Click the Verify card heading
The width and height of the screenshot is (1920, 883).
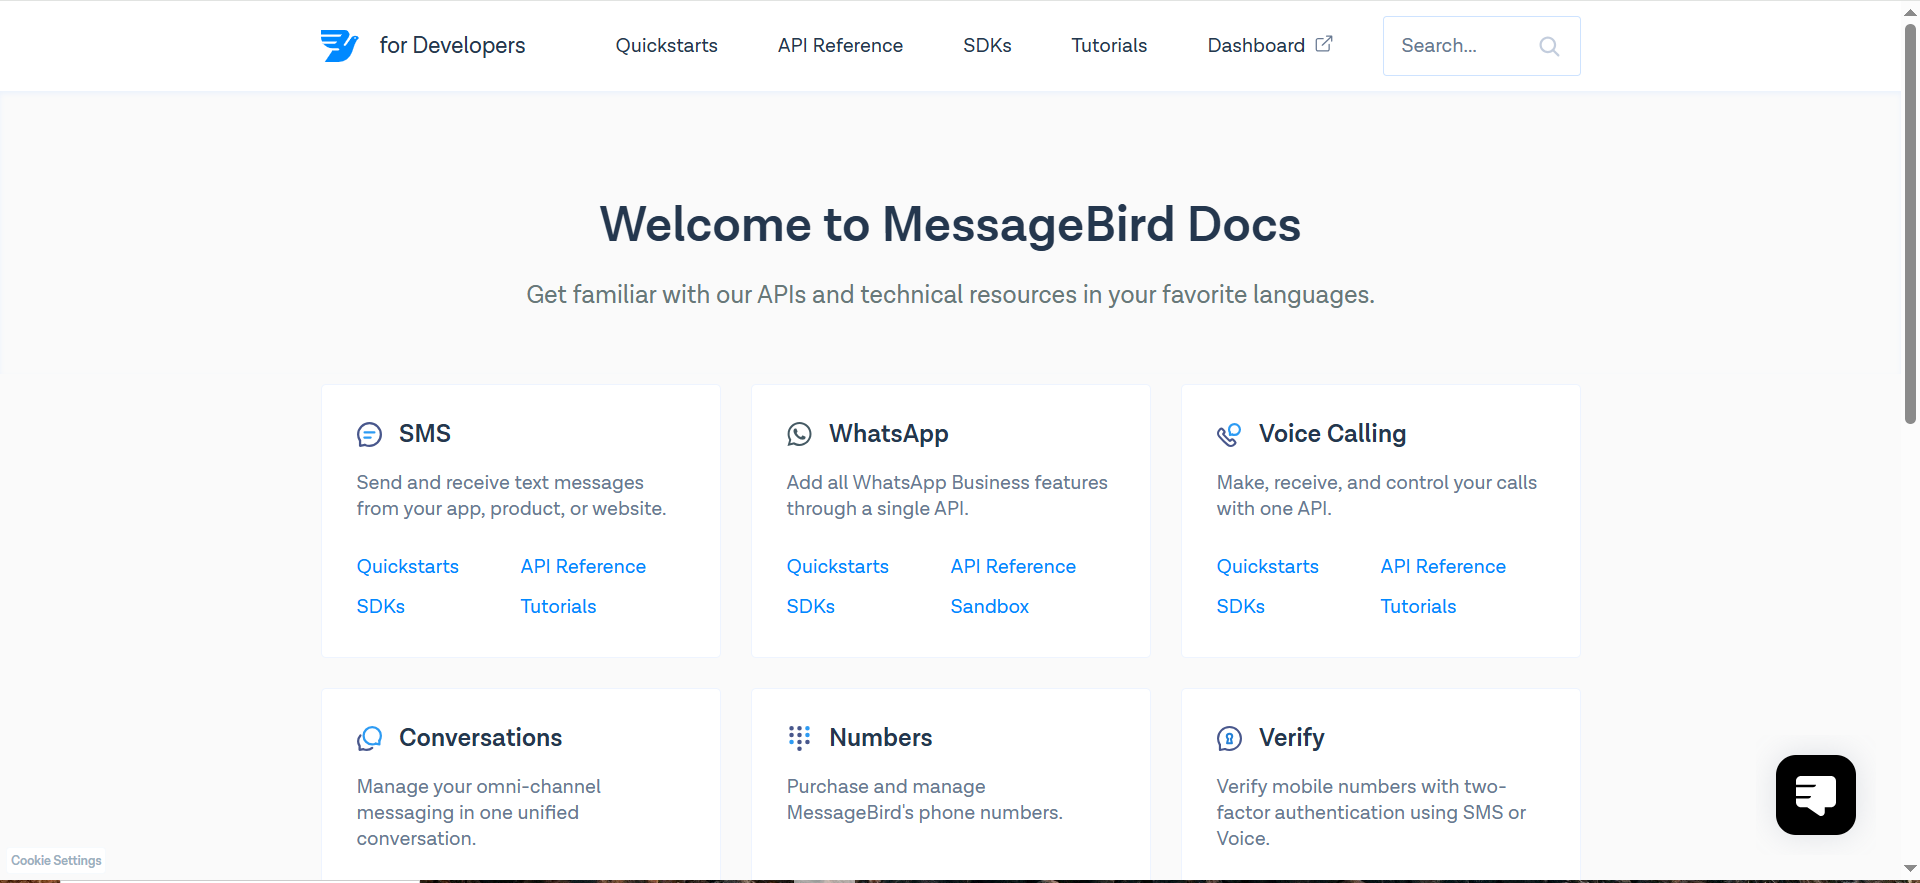(x=1291, y=737)
